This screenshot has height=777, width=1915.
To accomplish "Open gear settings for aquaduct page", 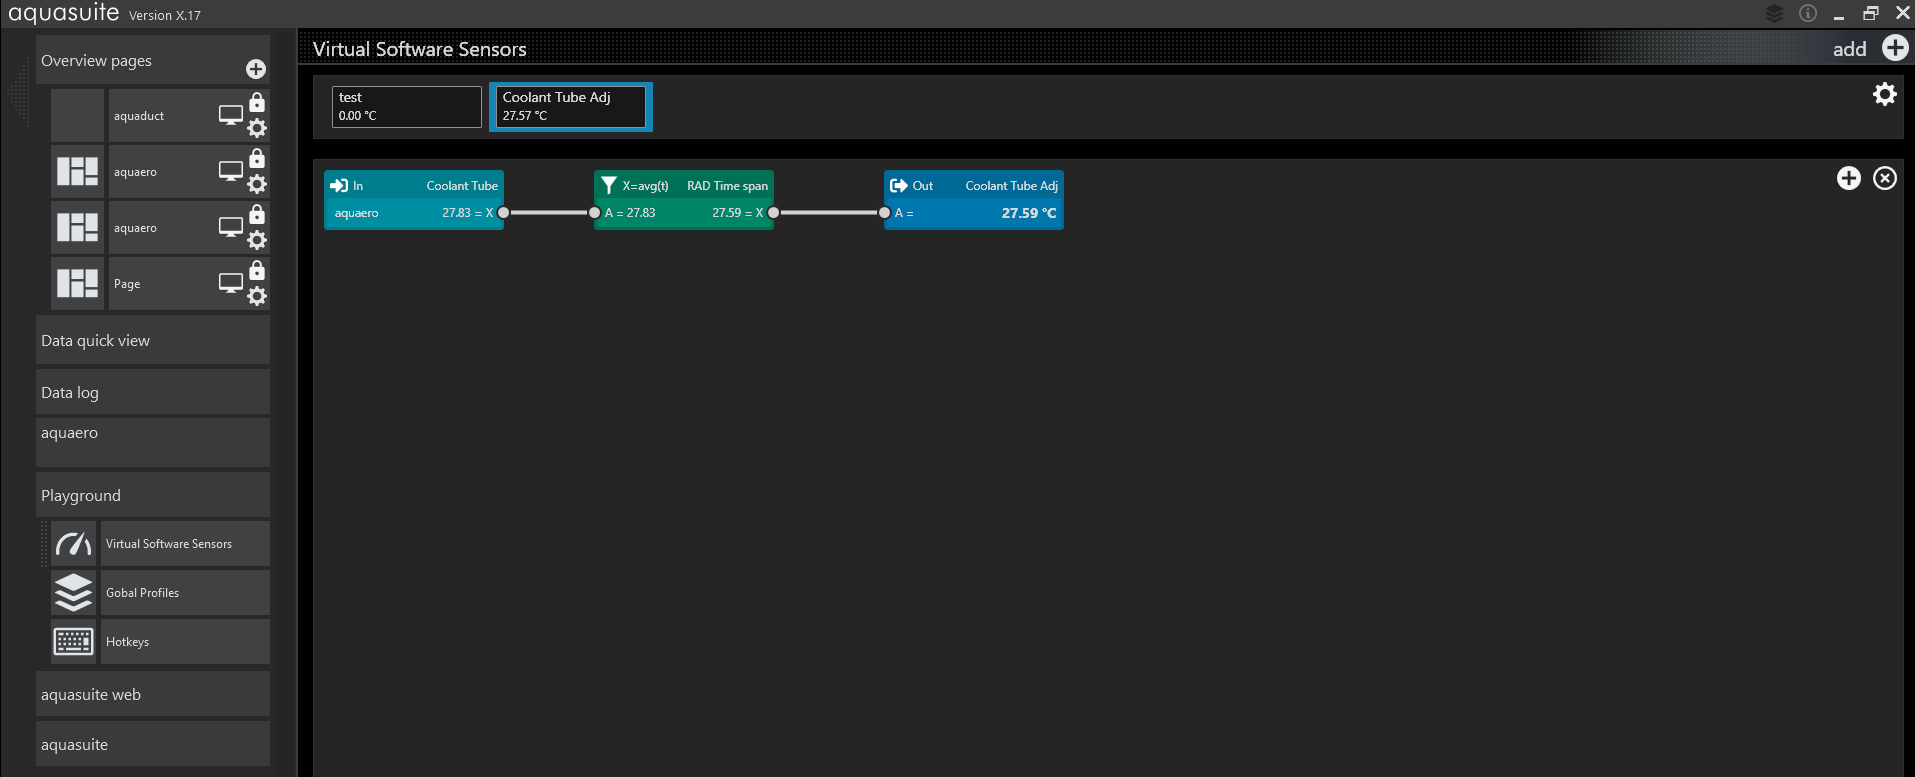I will [x=257, y=128].
